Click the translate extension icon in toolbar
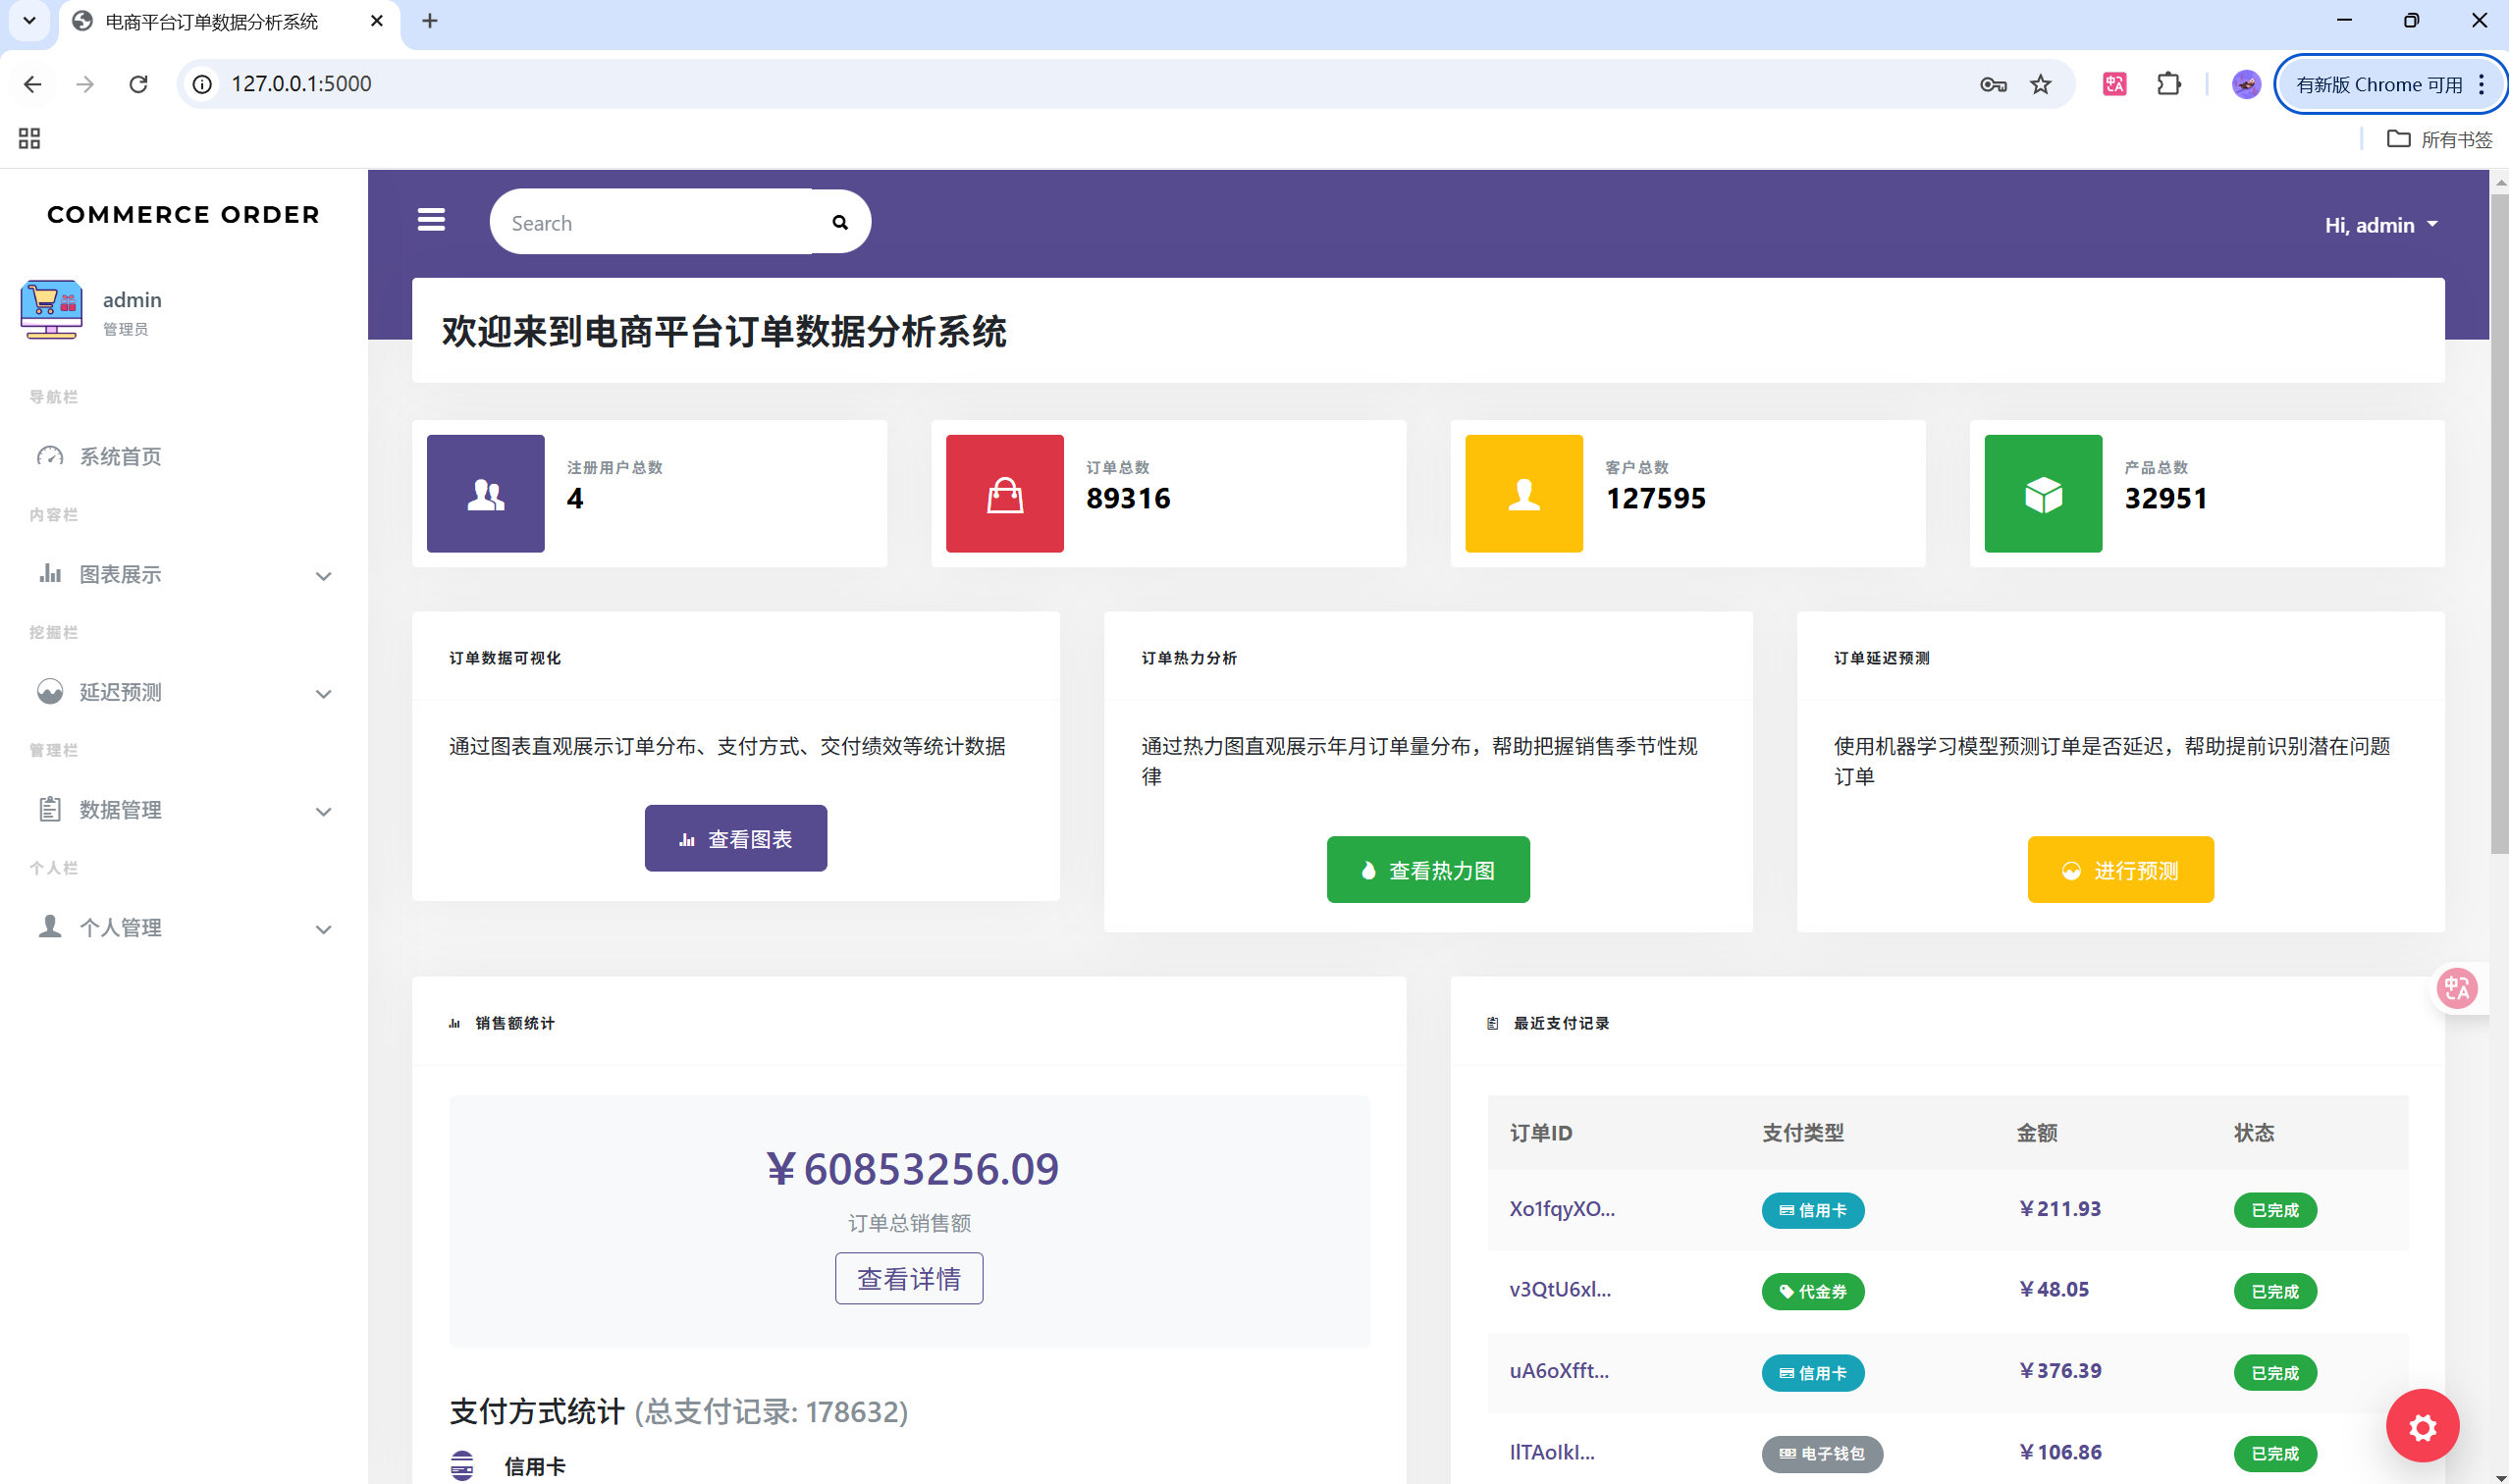The width and height of the screenshot is (2509, 1484). (2114, 84)
